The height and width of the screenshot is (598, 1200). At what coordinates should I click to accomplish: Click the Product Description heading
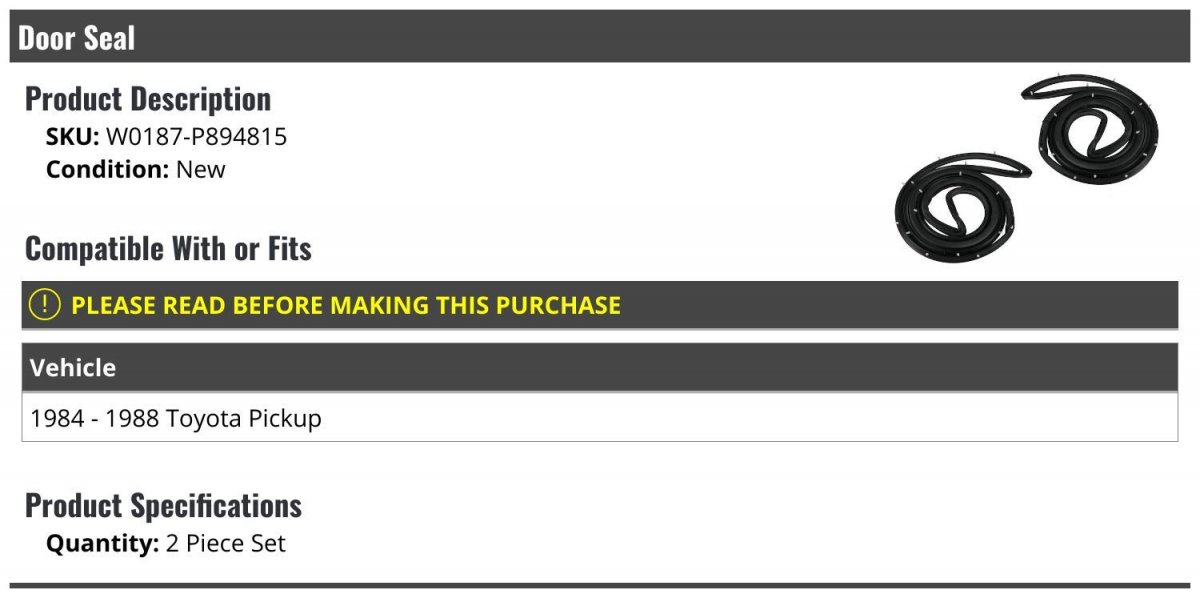[148, 99]
